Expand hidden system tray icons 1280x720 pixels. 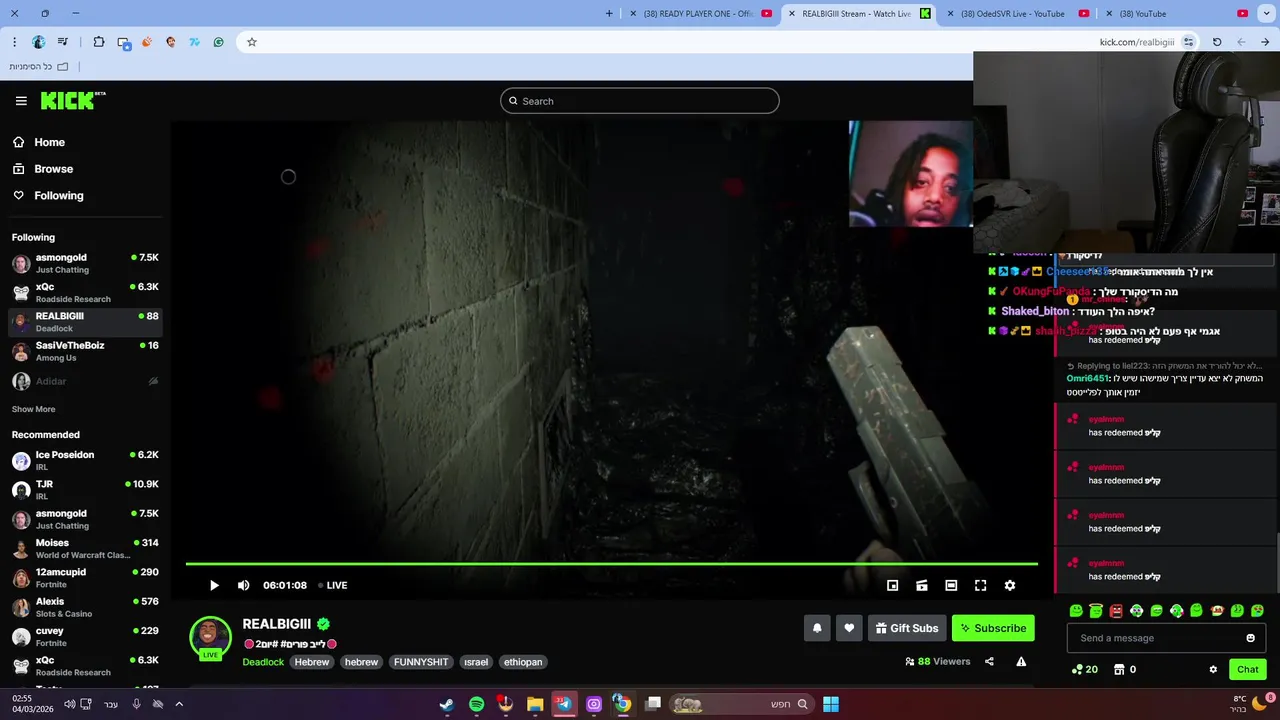pyautogui.click(x=179, y=704)
